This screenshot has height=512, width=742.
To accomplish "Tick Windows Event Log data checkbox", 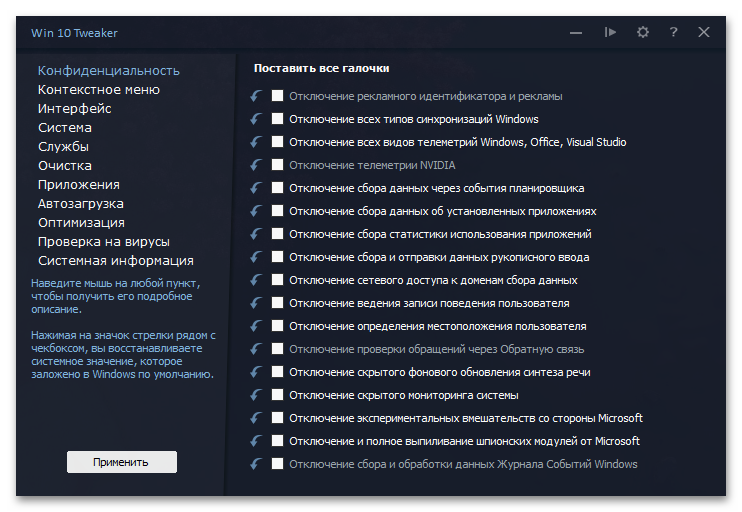I will coord(277,464).
